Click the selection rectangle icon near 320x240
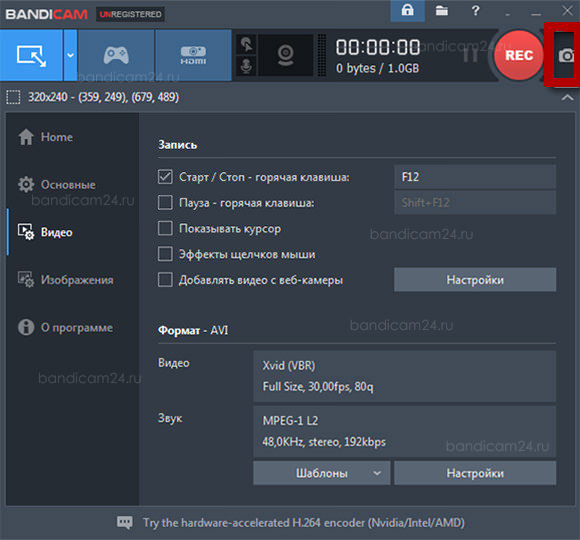 coord(13,97)
